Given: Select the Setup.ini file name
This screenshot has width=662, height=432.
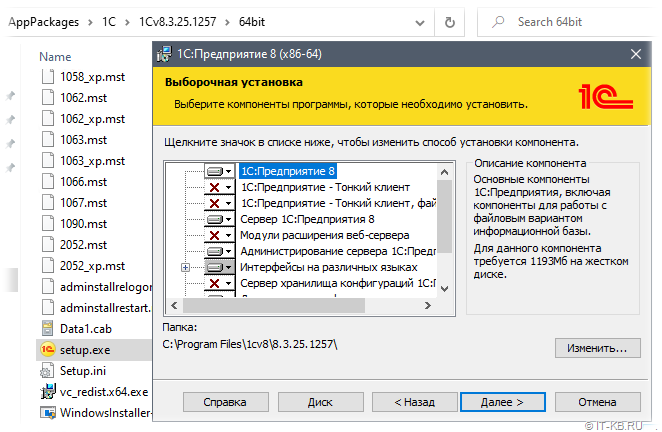Looking at the screenshot, I should (83, 371).
